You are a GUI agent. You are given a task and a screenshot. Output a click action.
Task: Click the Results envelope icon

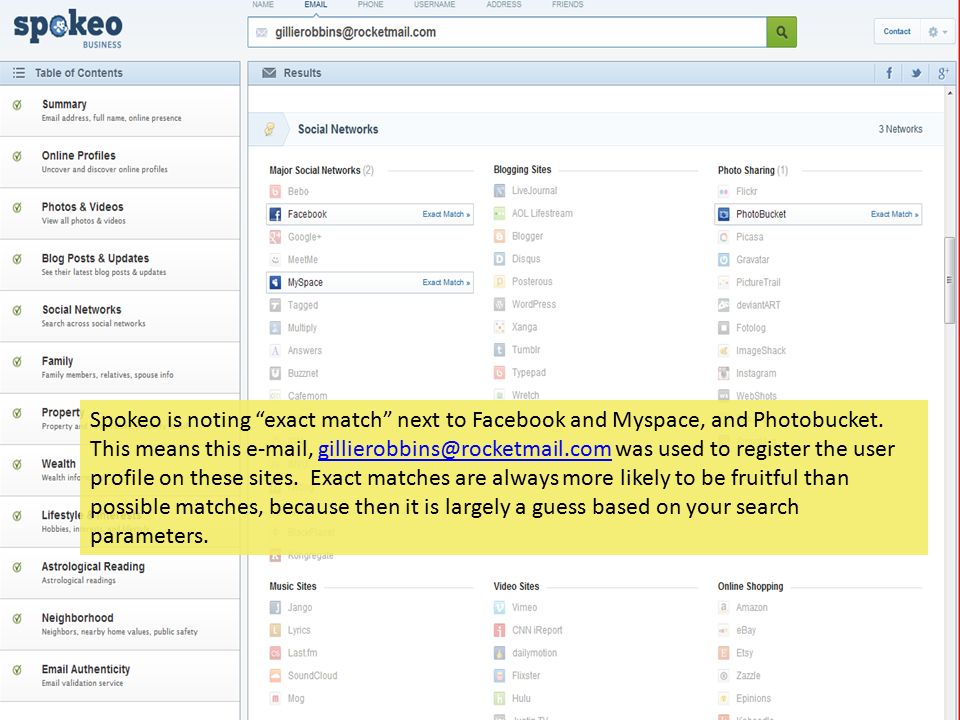[x=269, y=73]
